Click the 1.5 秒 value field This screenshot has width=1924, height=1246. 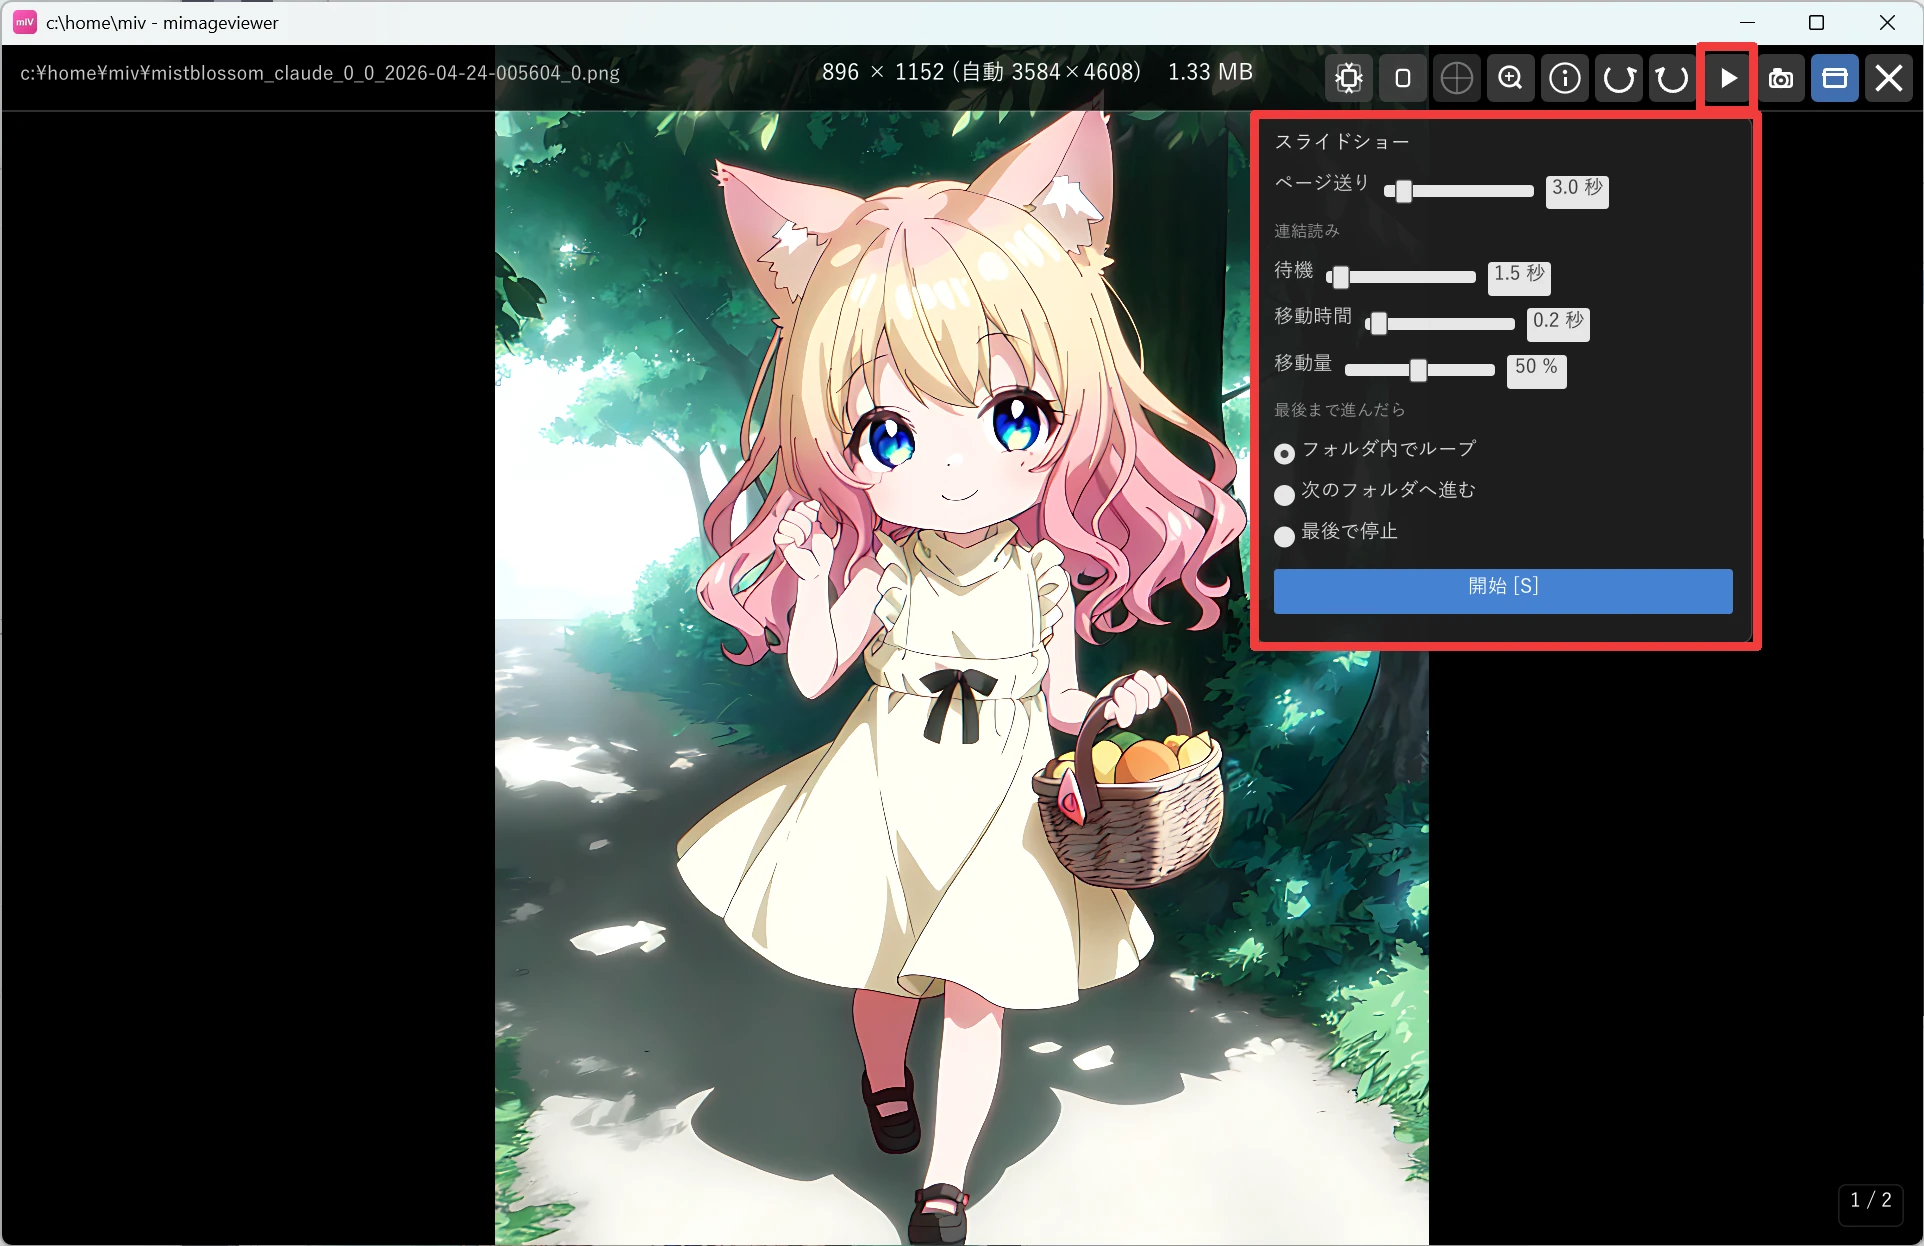(1519, 277)
